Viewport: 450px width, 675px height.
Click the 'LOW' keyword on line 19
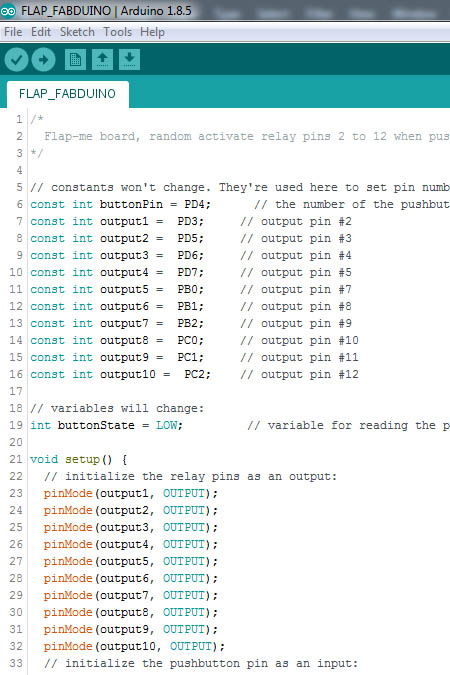[167, 425]
